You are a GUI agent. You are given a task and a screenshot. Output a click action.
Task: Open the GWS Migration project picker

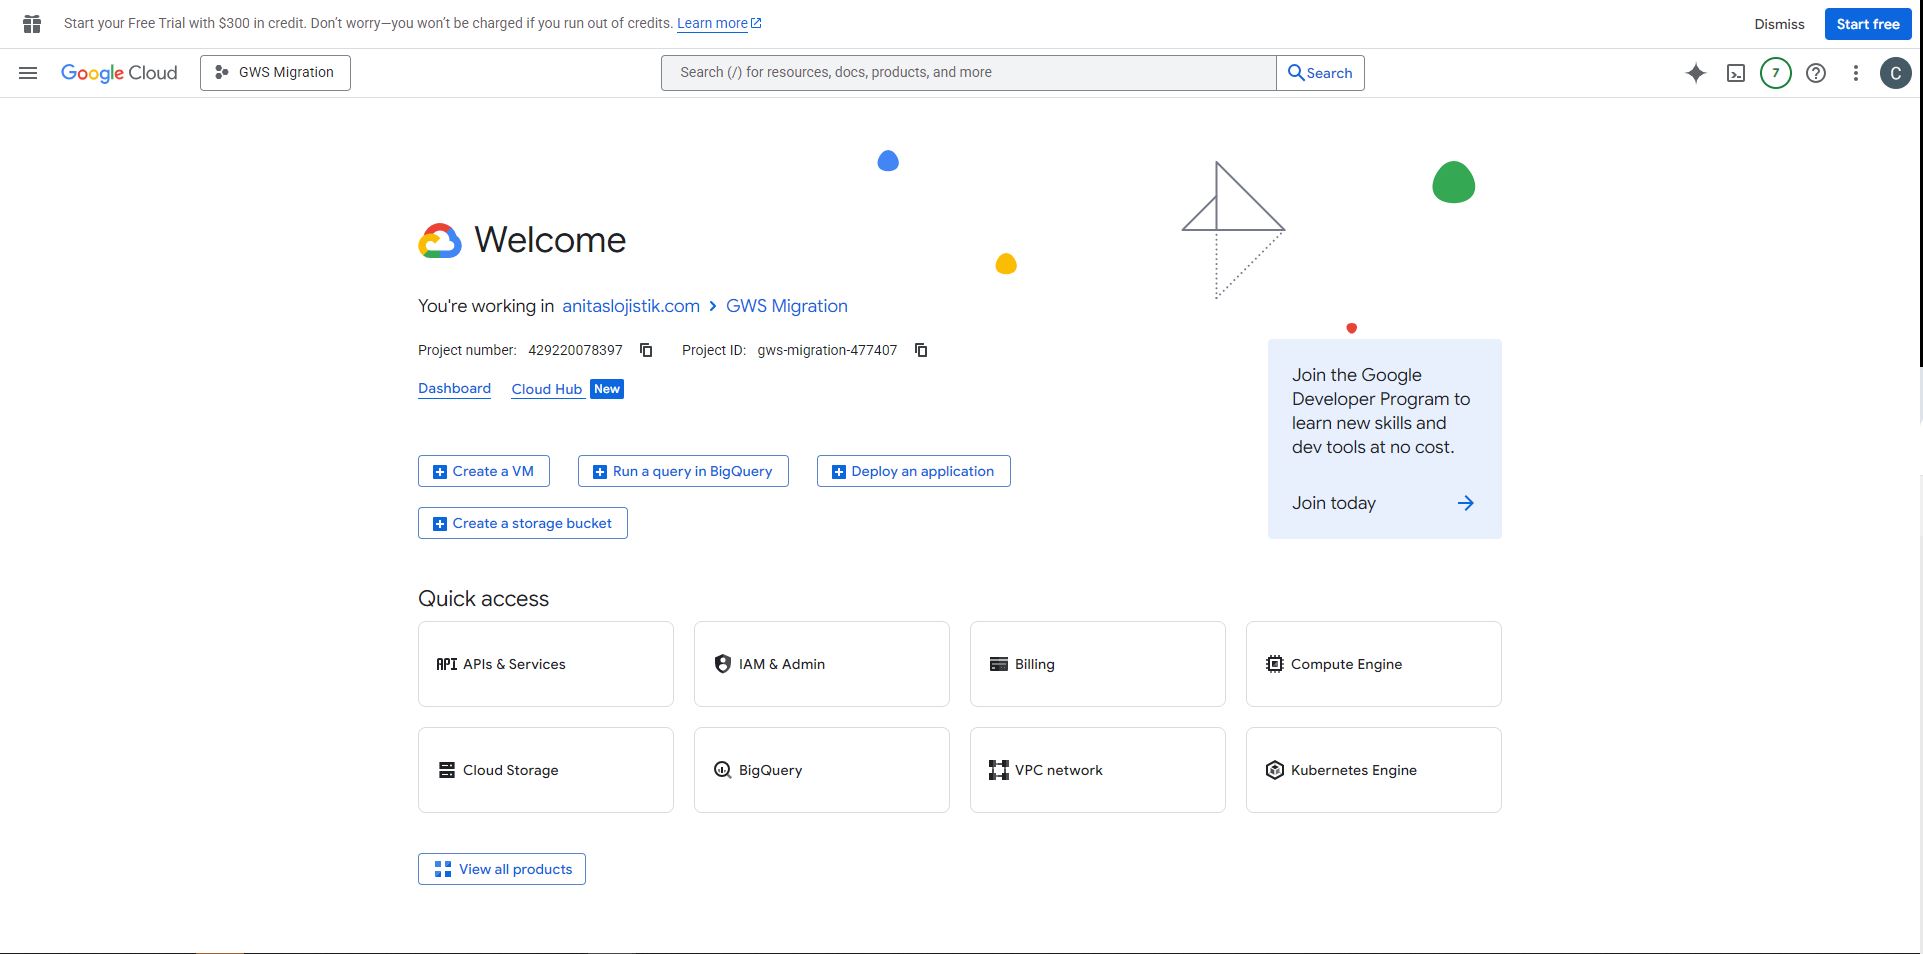[x=275, y=73]
